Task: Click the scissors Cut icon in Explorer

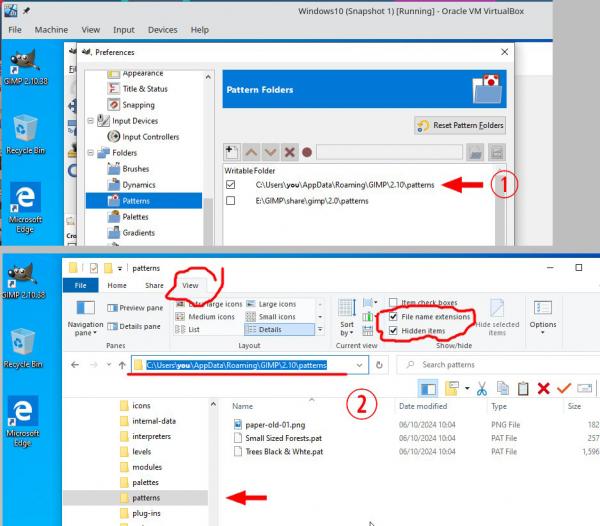Action: (482, 389)
